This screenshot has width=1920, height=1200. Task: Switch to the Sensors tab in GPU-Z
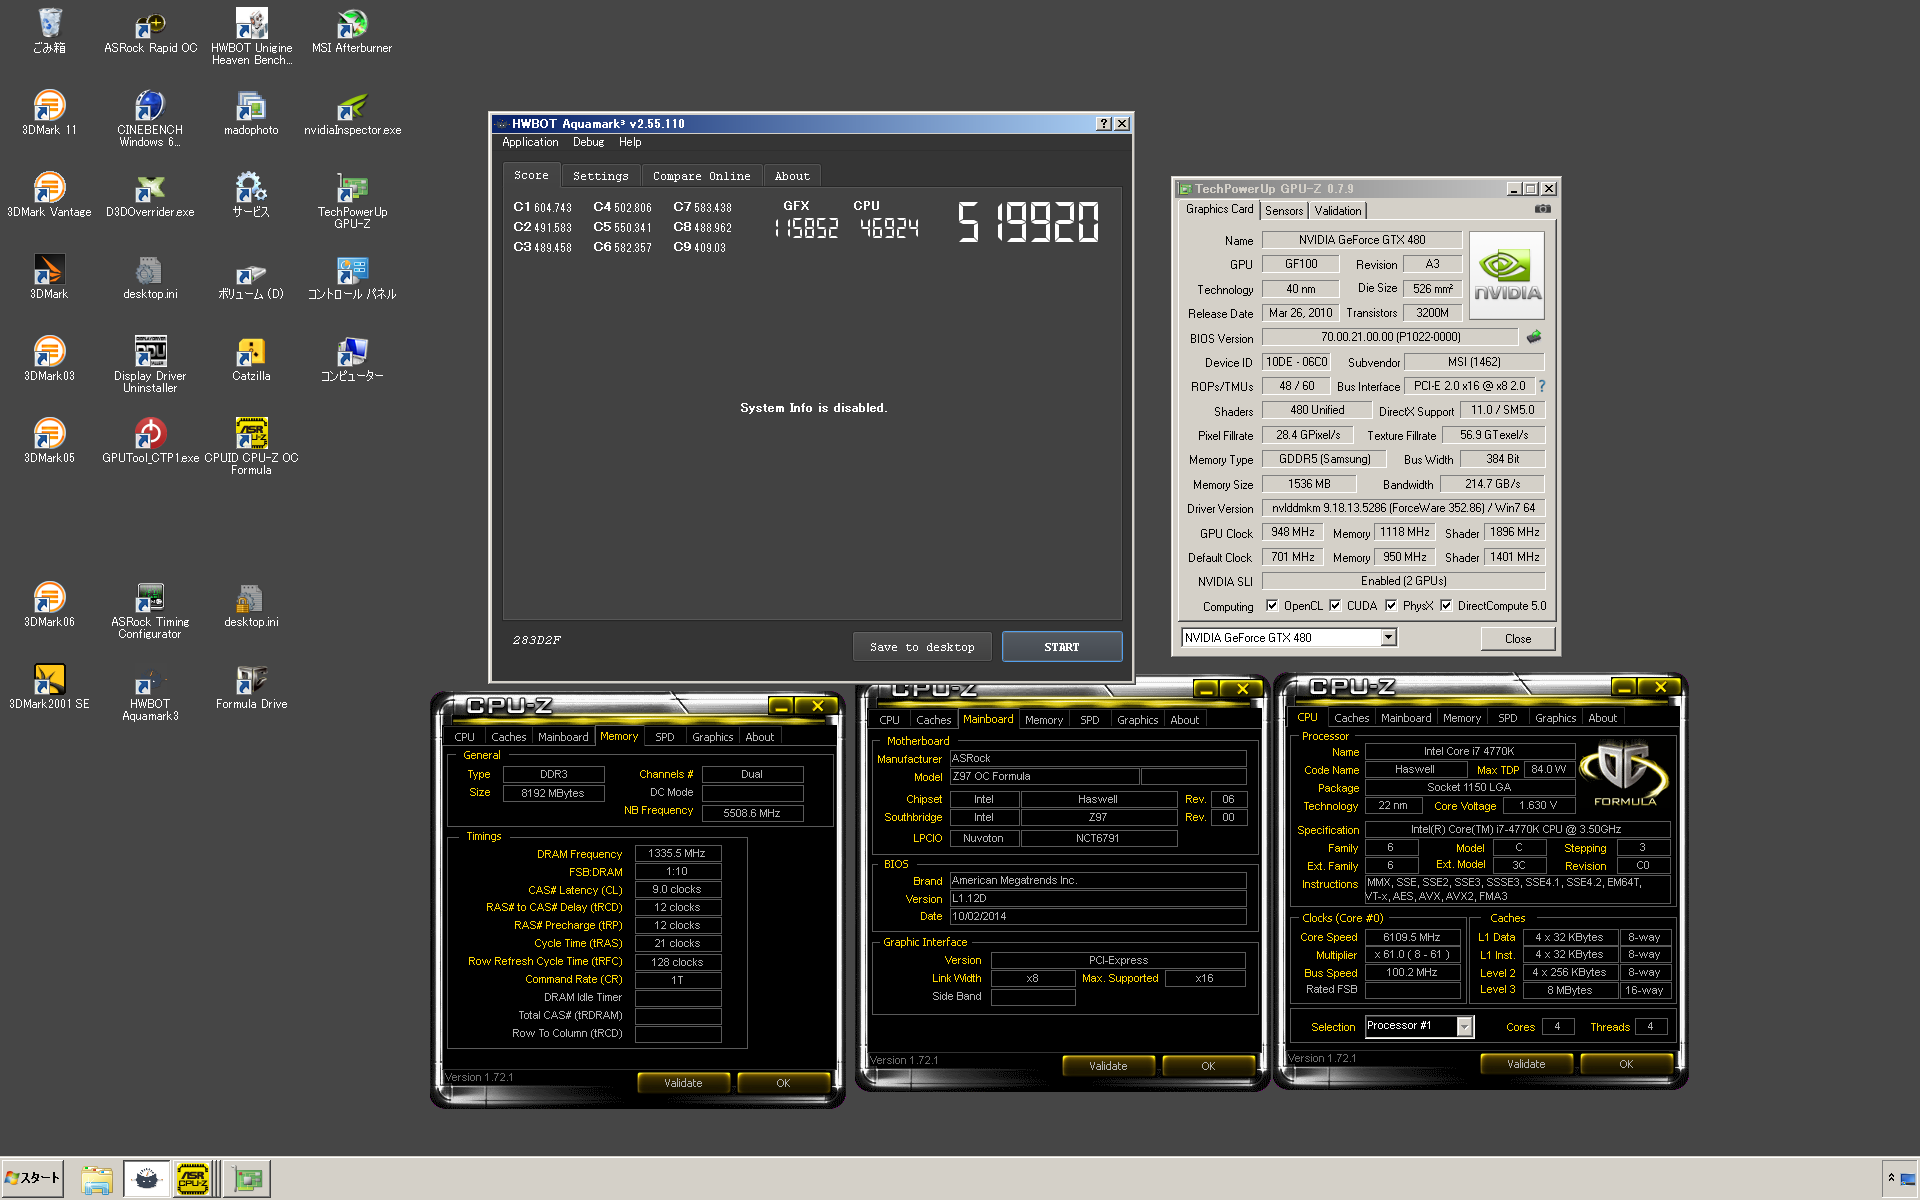tap(1283, 211)
